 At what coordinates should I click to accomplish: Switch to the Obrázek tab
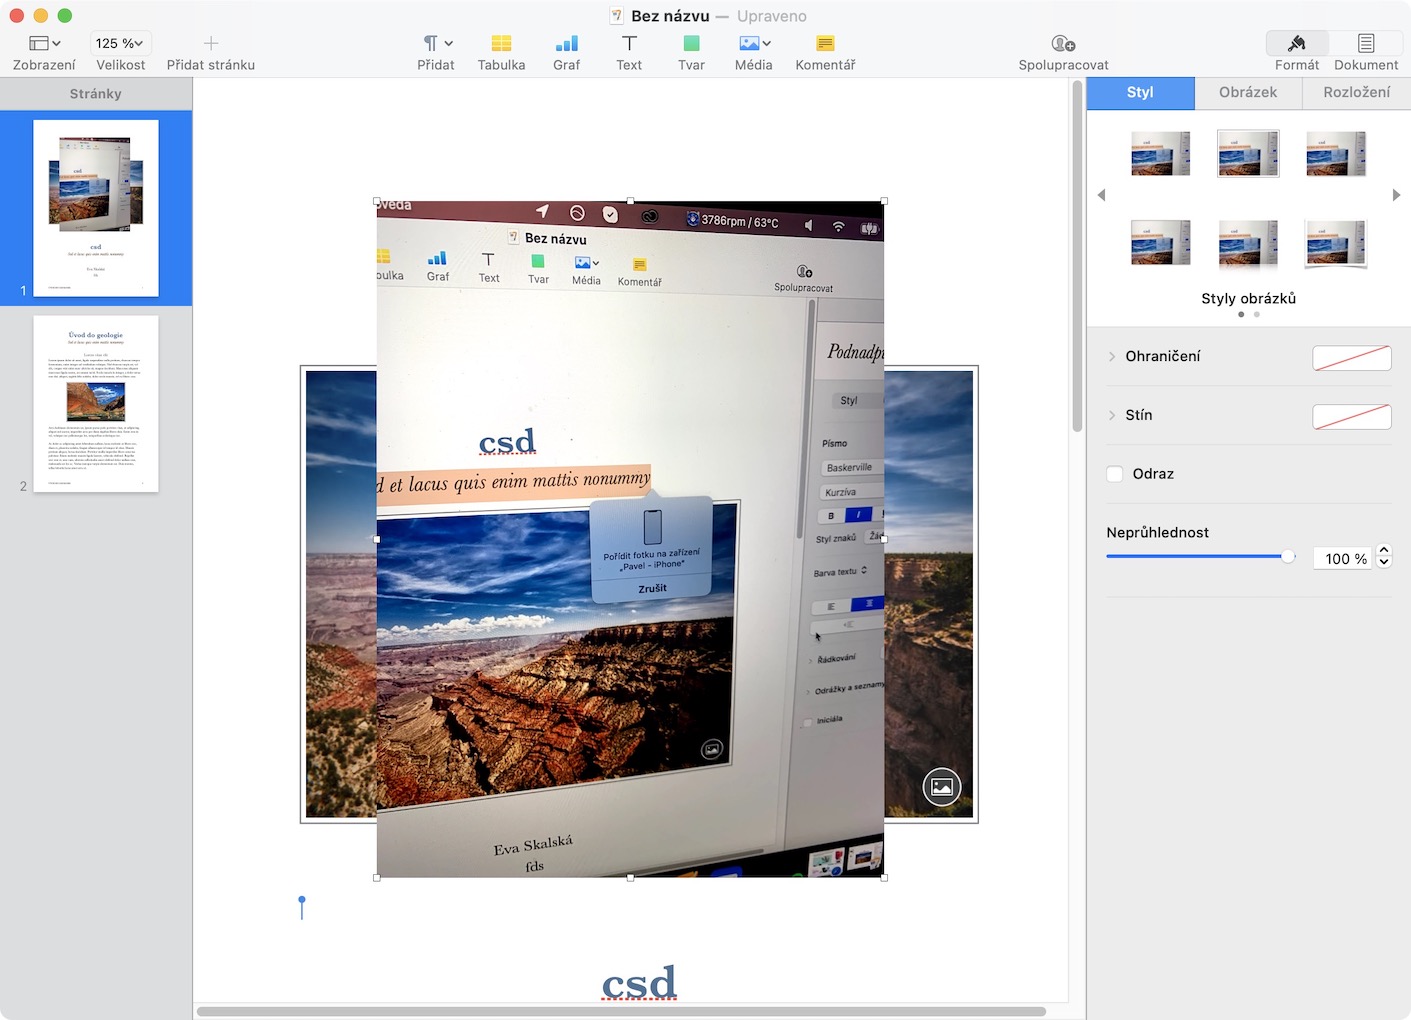pyautogui.click(x=1248, y=92)
